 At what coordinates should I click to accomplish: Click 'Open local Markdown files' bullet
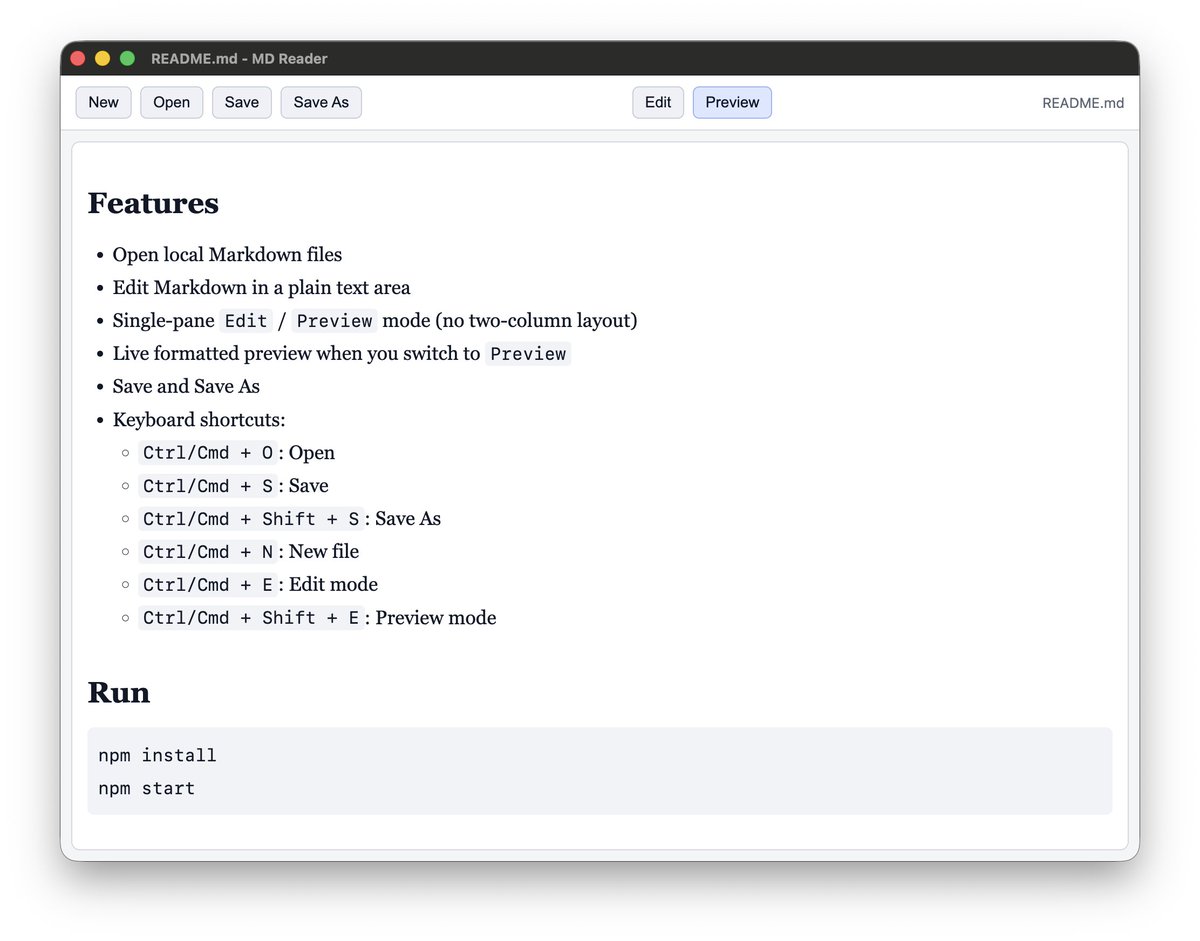click(x=227, y=254)
